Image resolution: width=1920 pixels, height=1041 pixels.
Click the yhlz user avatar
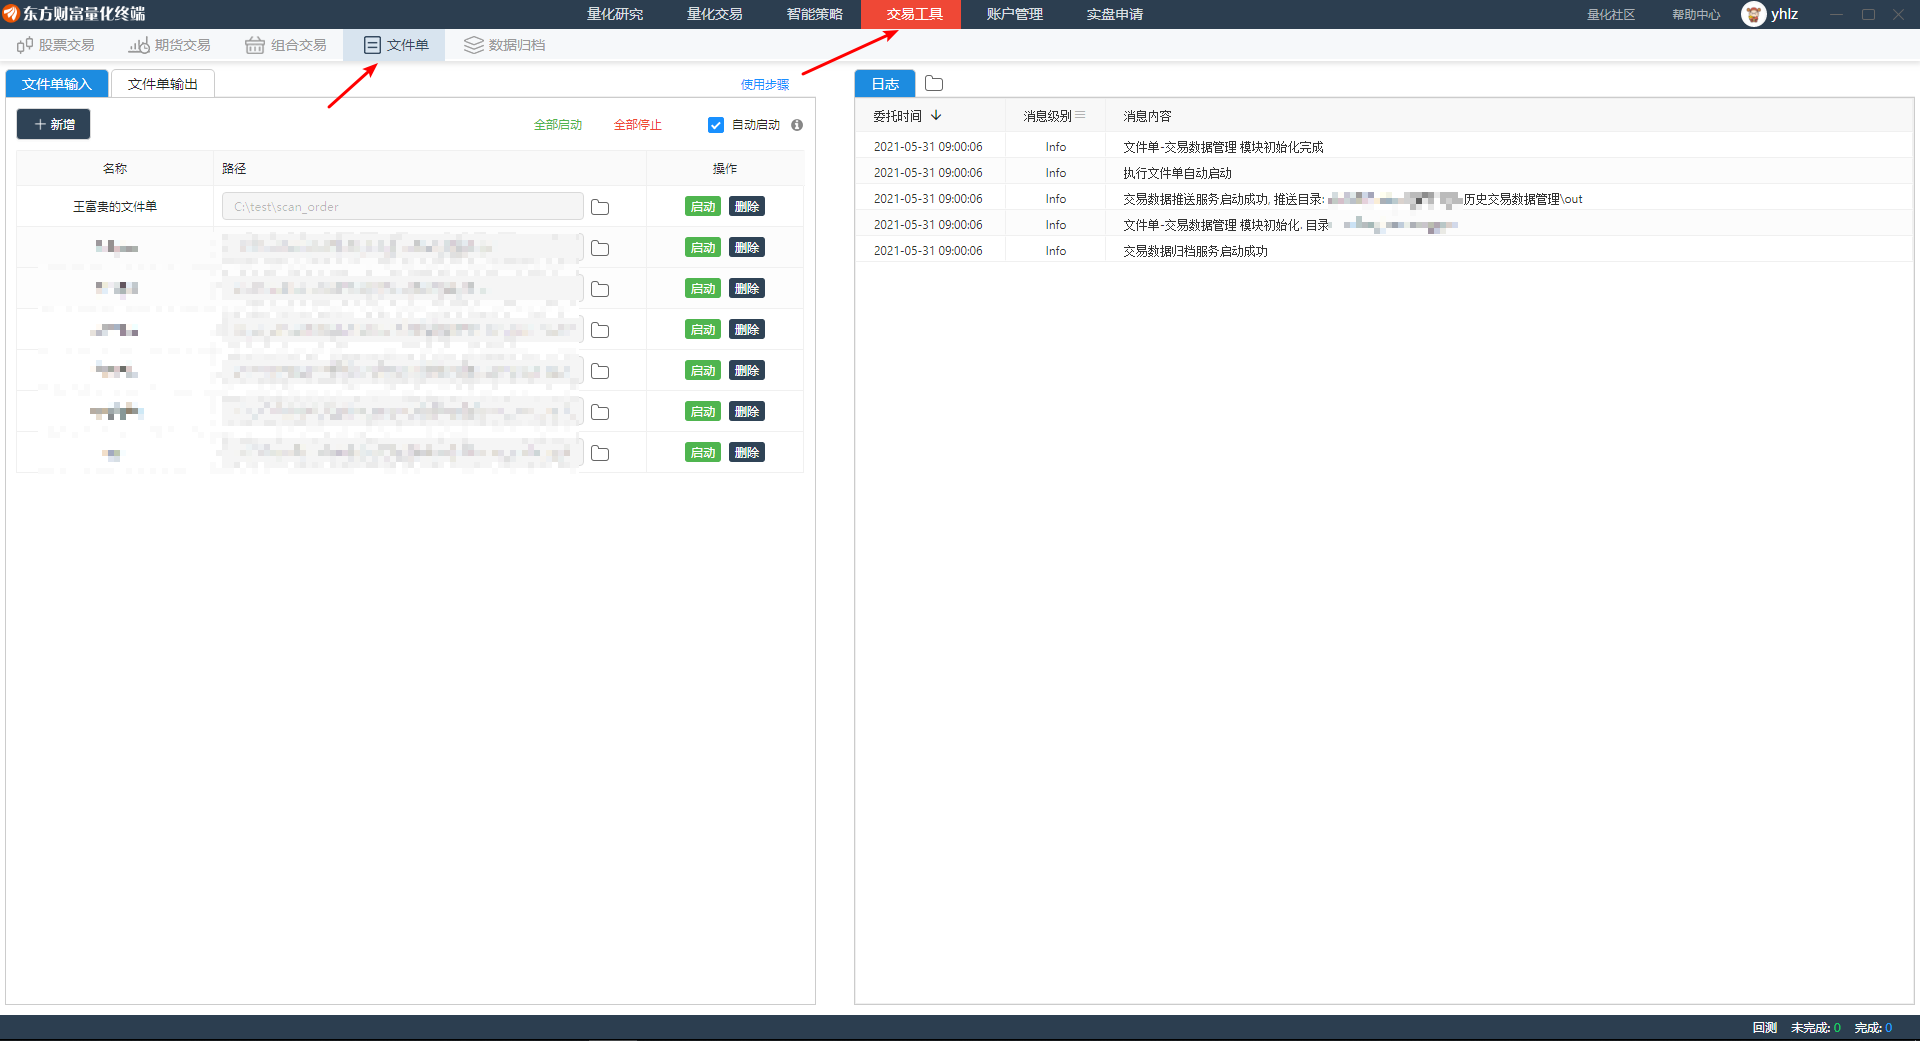click(1753, 14)
